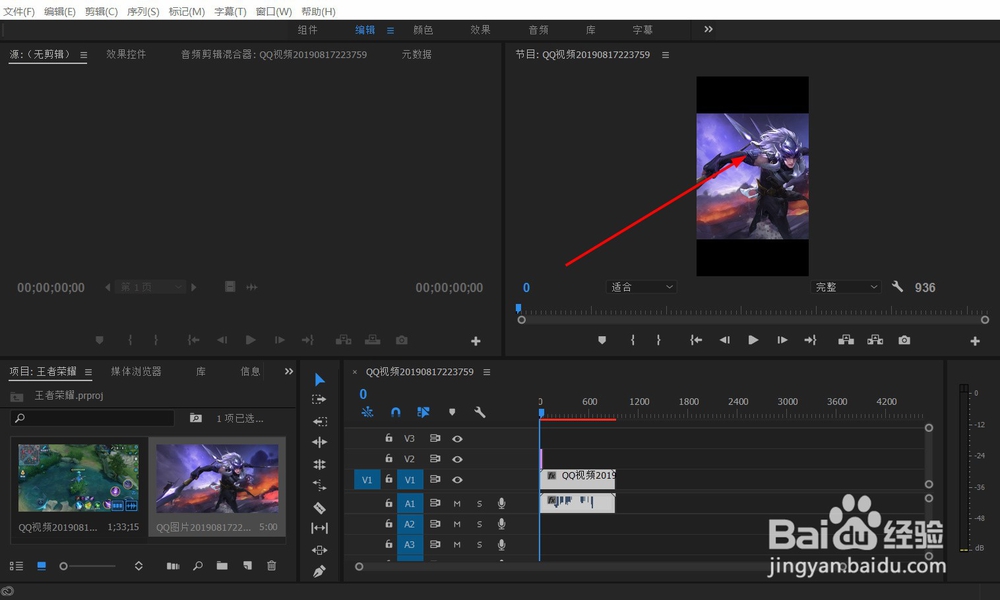Add marker in timeline panel
1000x600 pixels.
click(x=452, y=412)
